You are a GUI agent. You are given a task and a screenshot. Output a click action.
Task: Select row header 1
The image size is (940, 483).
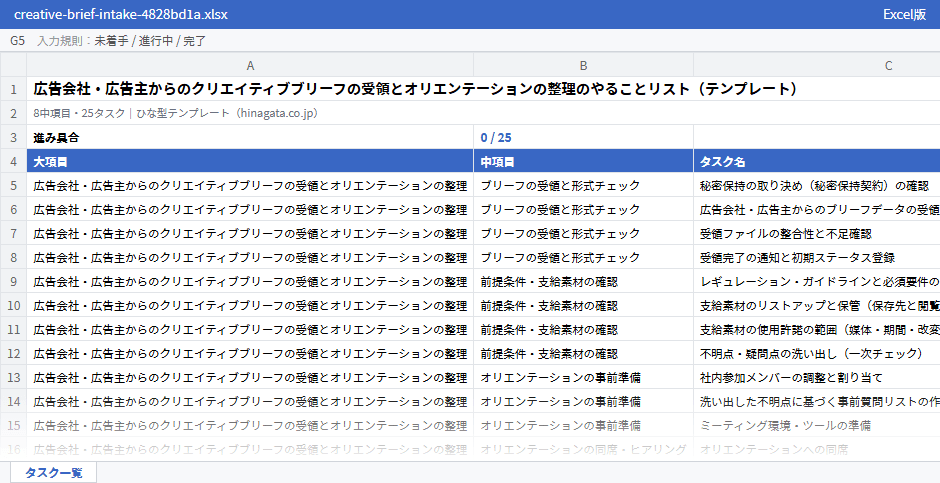pos(13,89)
